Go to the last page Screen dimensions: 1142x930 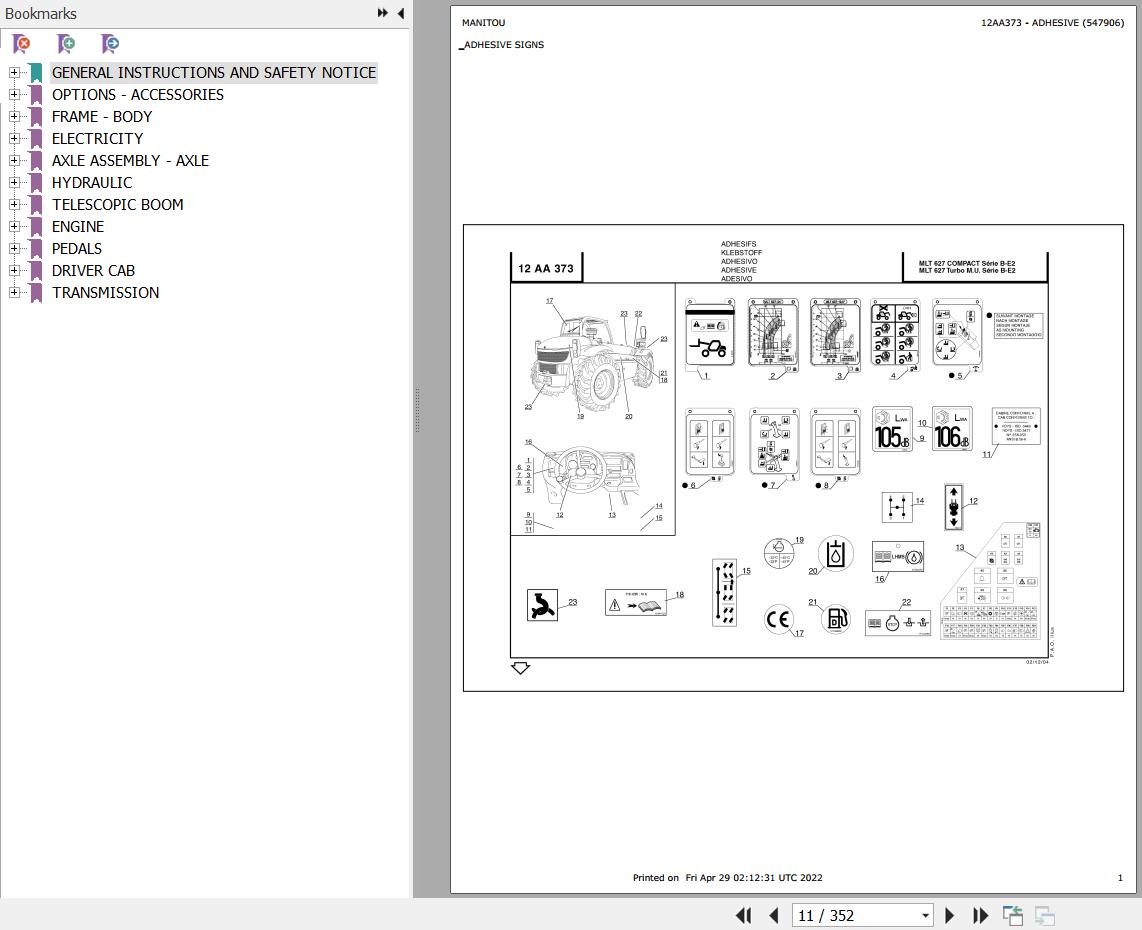[x=980, y=915]
